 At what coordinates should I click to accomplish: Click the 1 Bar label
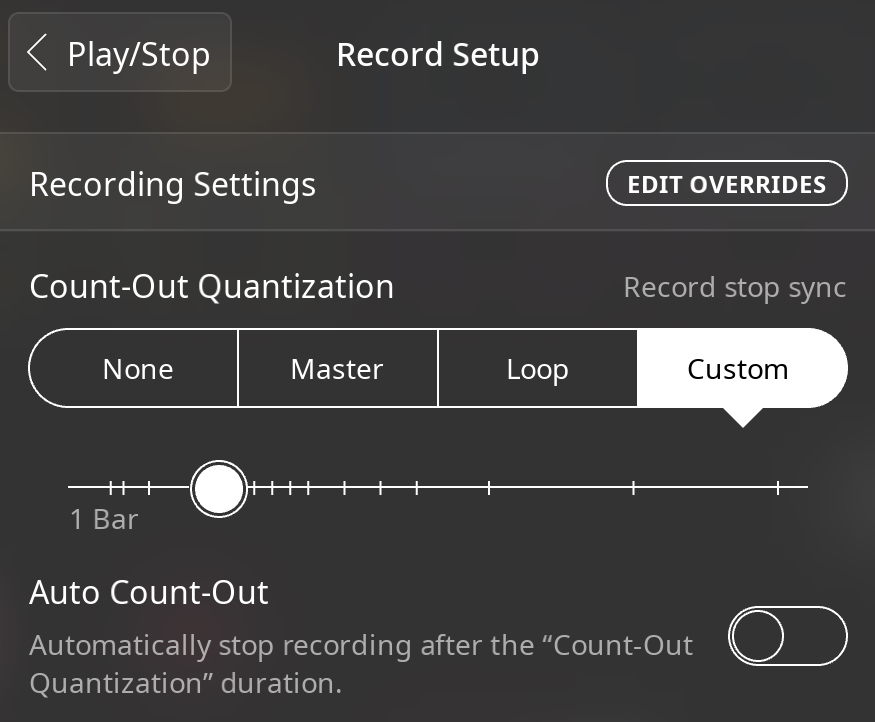tap(103, 518)
